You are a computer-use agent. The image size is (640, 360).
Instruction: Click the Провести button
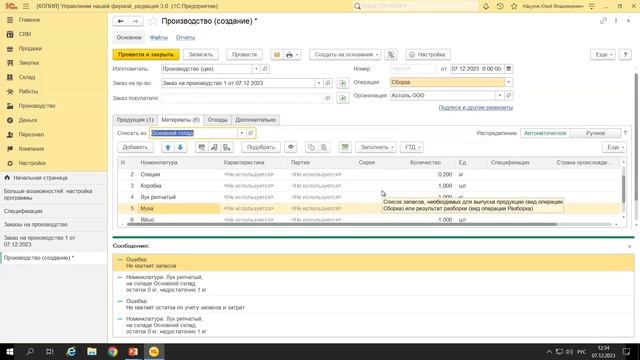pos(244,55)
